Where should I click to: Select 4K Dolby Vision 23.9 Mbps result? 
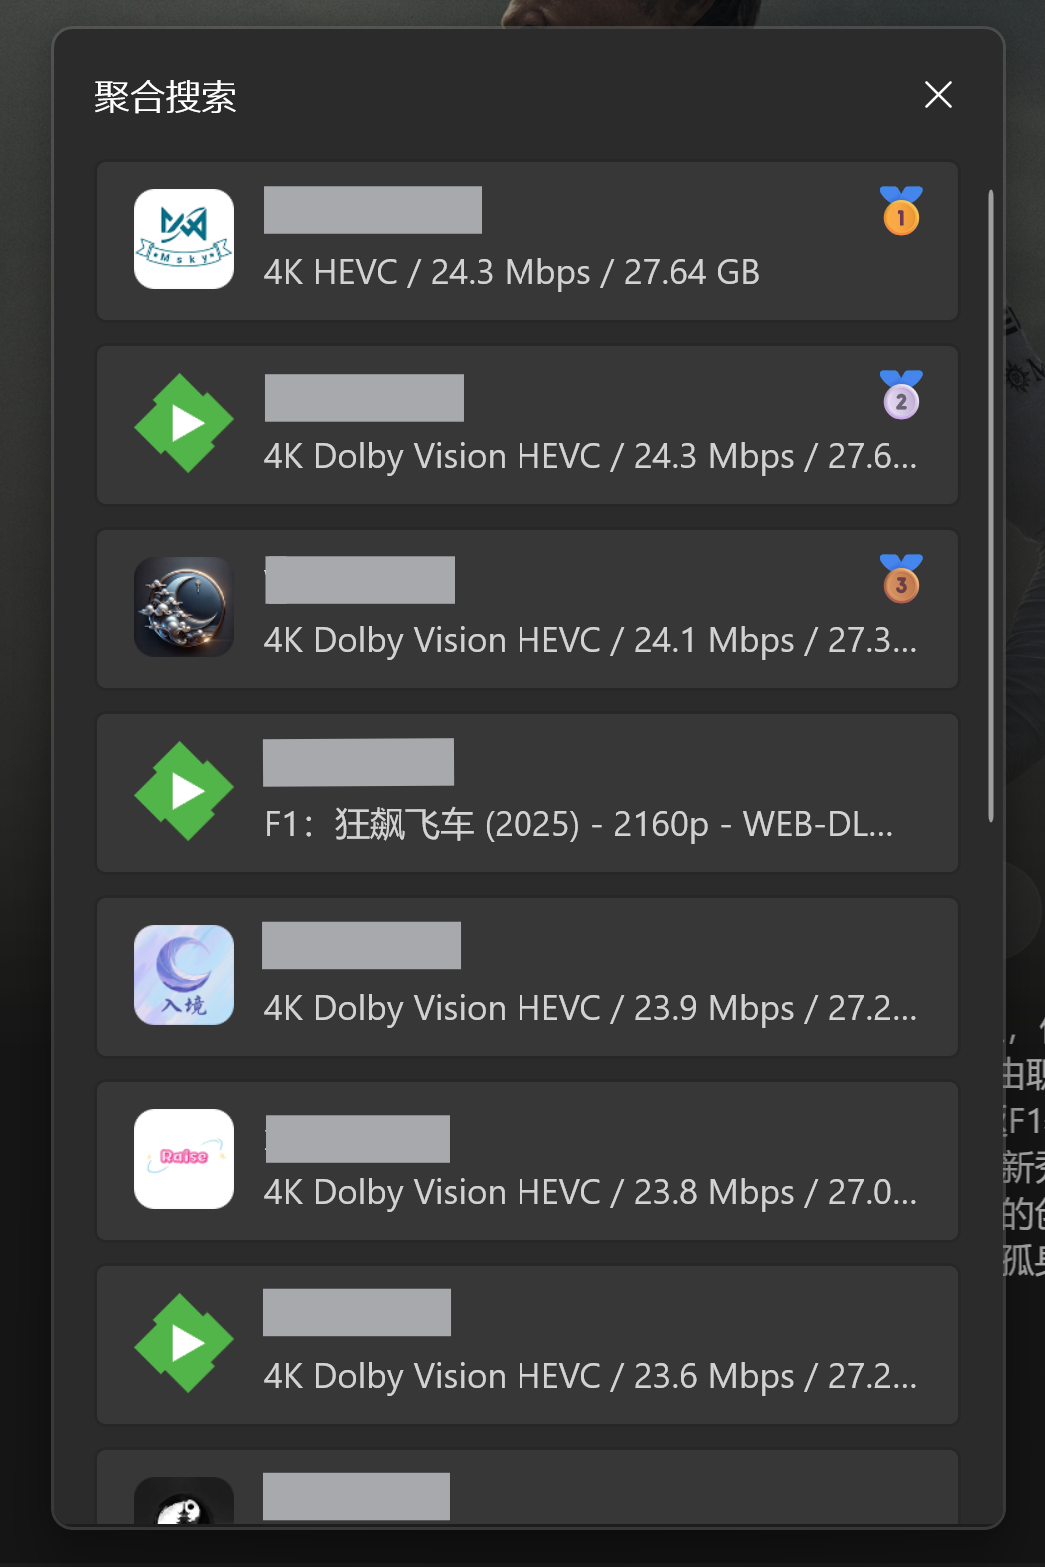[527, 977]
